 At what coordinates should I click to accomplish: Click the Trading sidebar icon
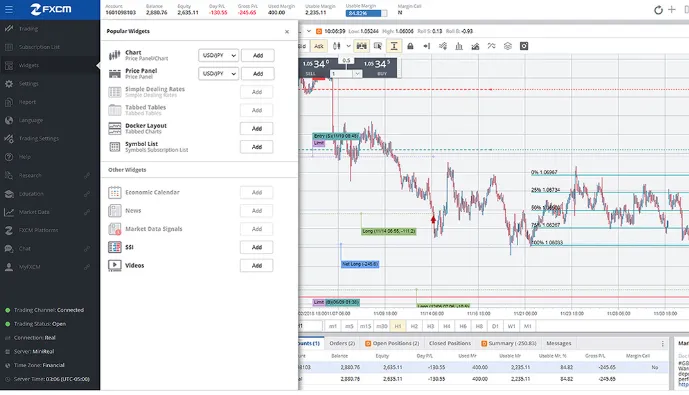point(9,29)
